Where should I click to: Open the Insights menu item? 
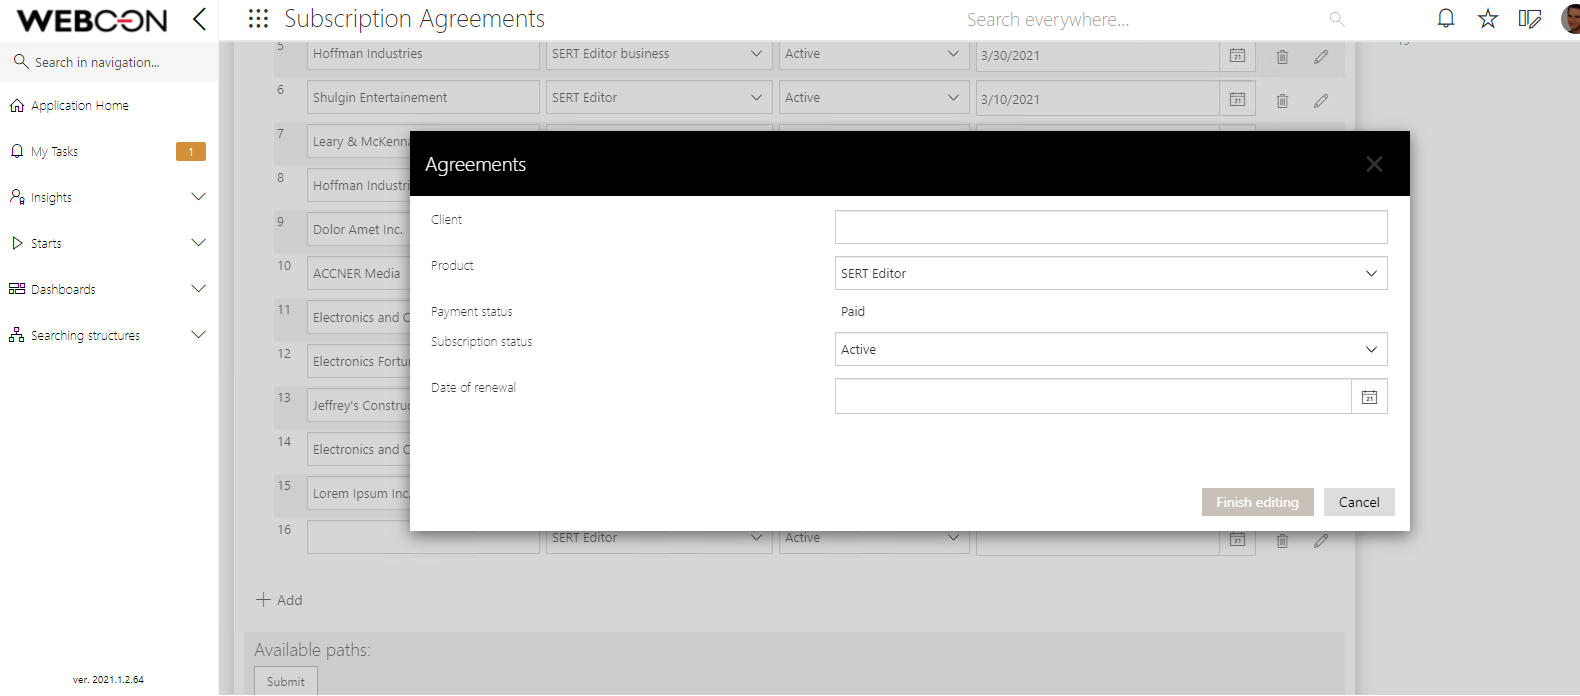click(x=51, y=198)
